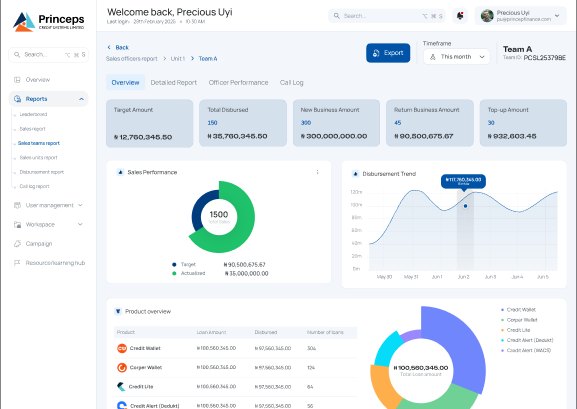Image resolution: width=577 pixels, height=409 pixels.
Task: Click the User management icon
Action: pos(17,205)
